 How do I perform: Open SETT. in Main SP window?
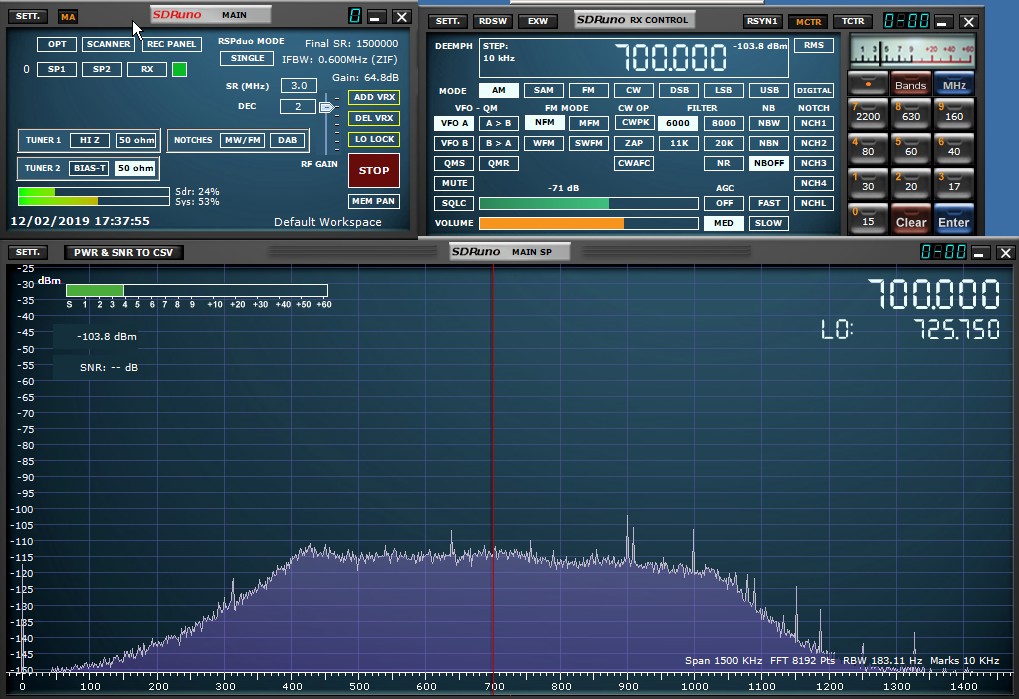tap(27, 252)
